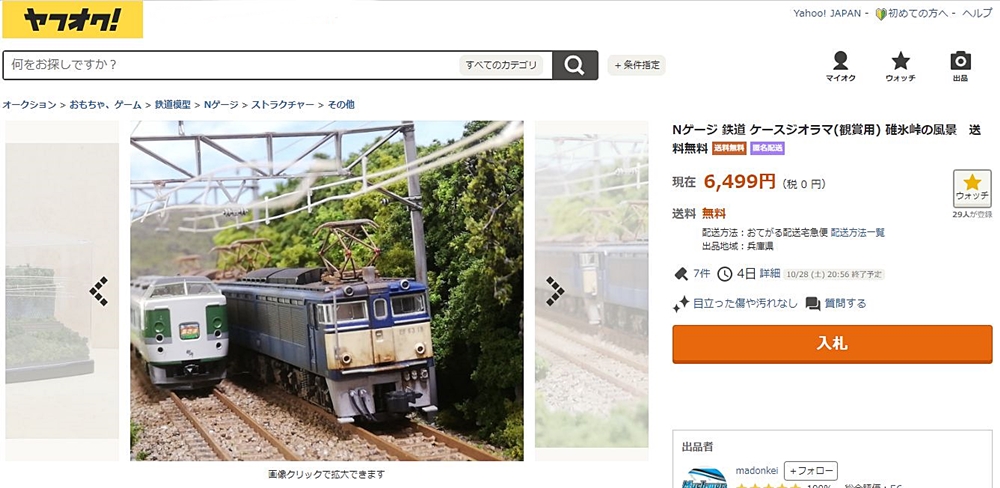1000x488 pixels.
Task: Expand auction 詳細 information
Action: point(770,274)
